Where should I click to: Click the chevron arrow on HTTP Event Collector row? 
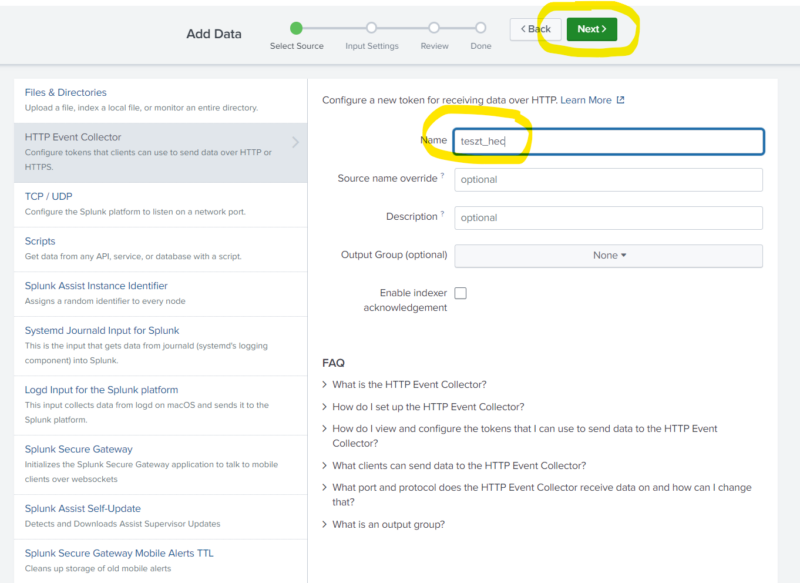point(295,142)
